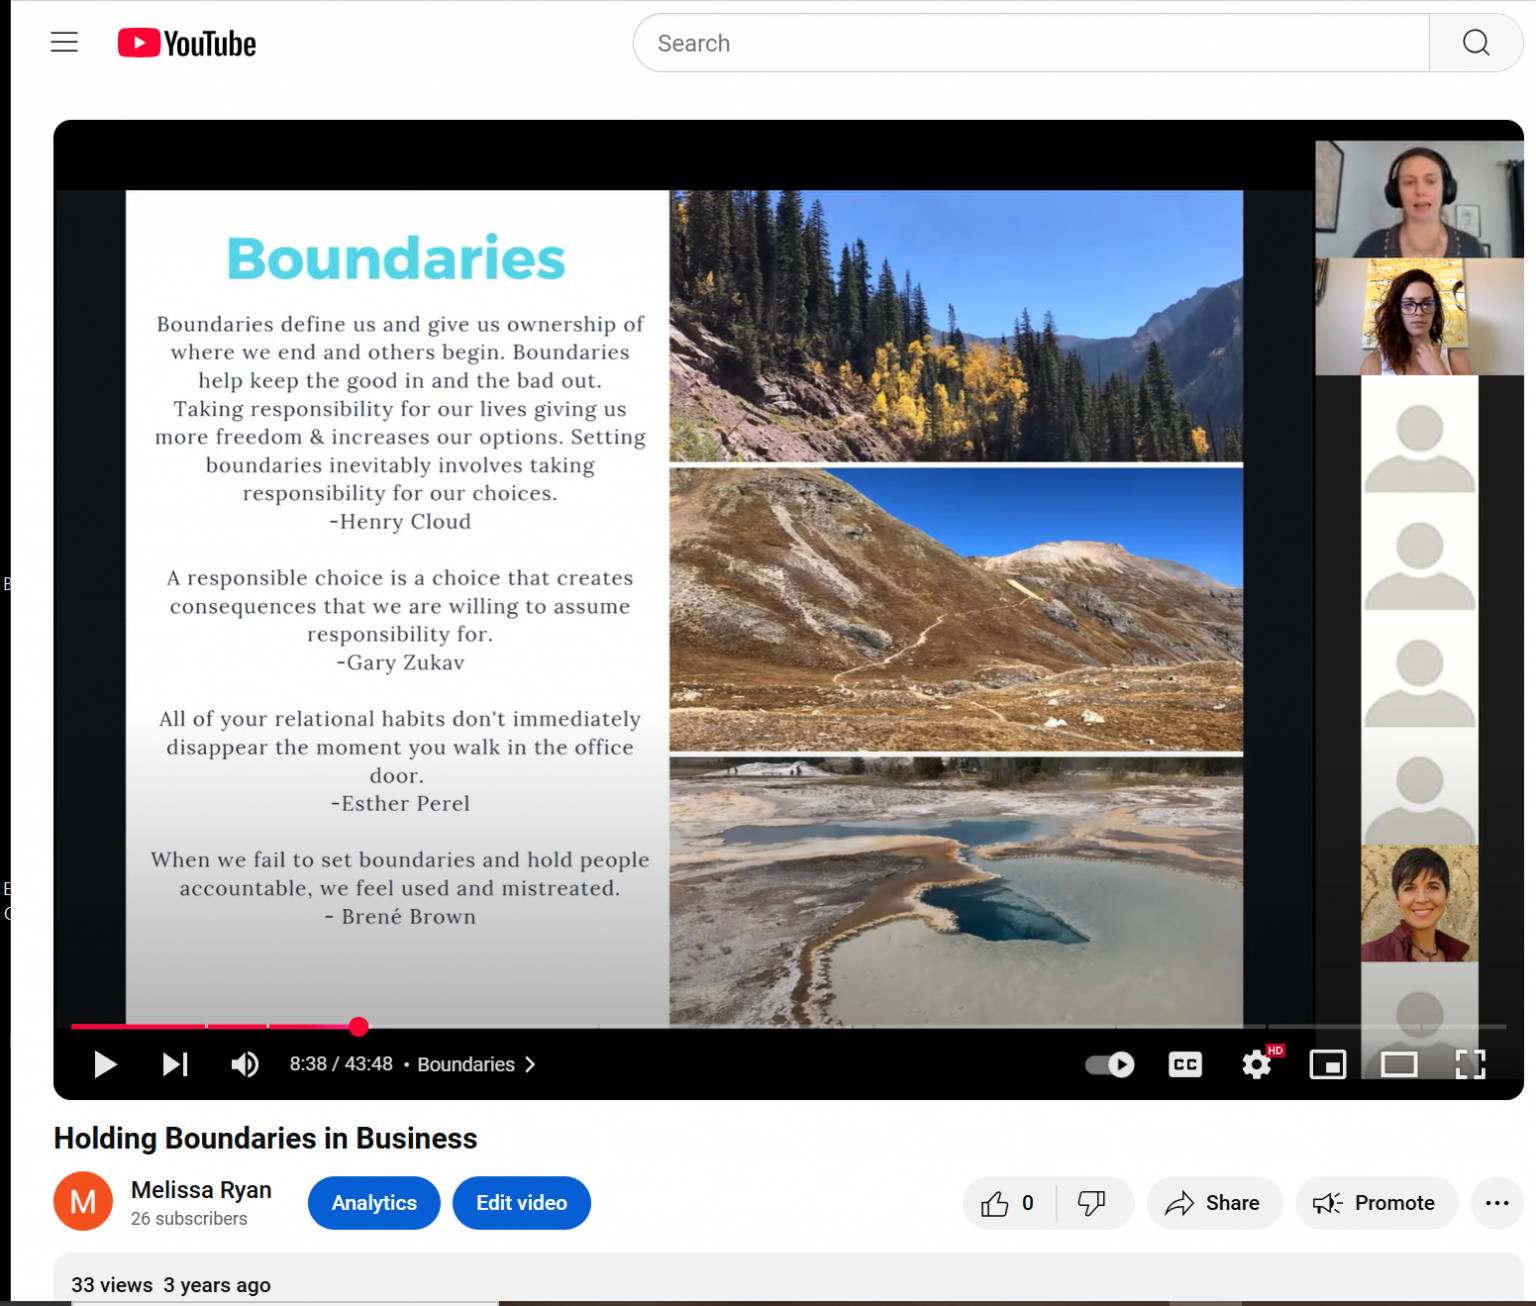1536x1306 pixels.
Task: Open channel Analytics
Action: [374, 1203]
